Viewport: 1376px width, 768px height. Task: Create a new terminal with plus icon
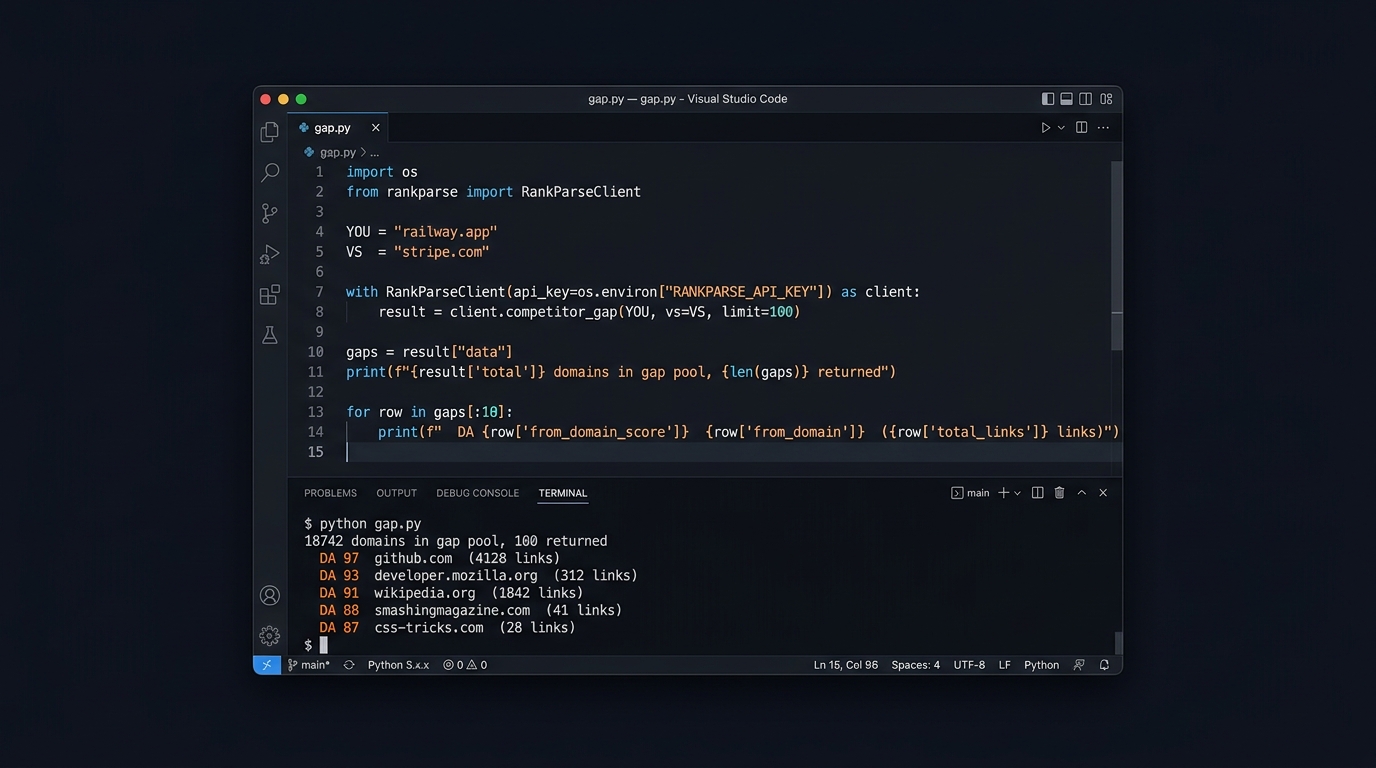click(1003, 493)
